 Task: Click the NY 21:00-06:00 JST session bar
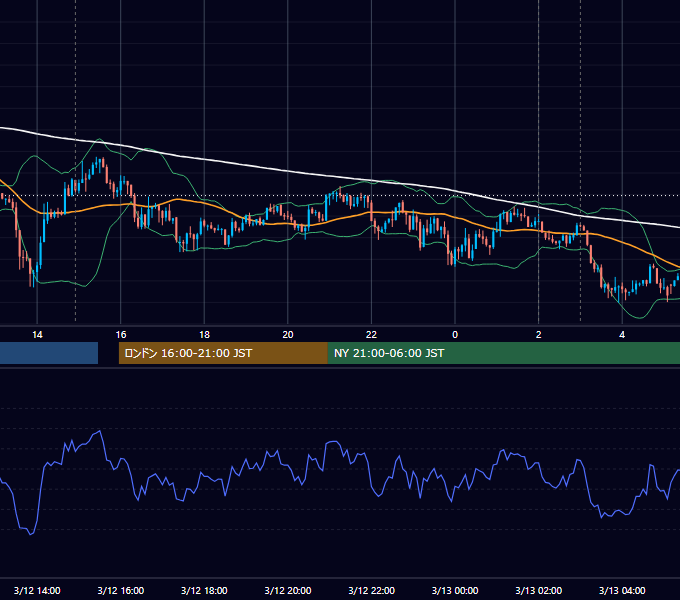[503, 353]
